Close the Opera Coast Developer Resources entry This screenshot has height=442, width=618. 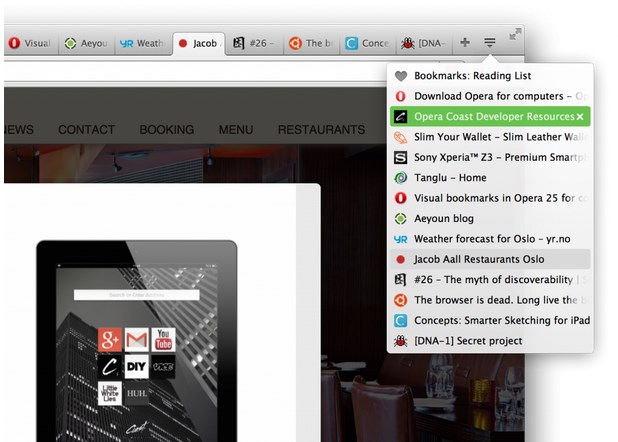580,117
